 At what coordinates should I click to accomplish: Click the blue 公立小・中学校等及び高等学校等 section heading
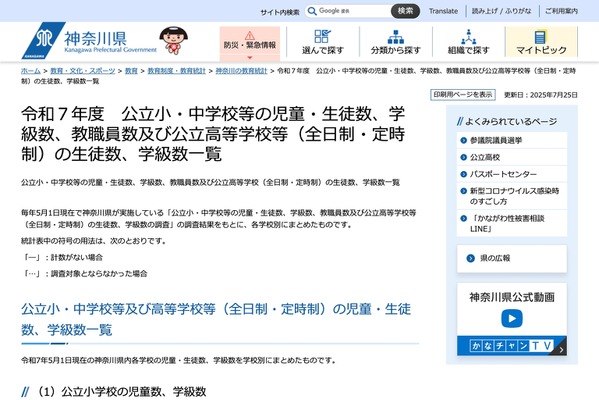[x=216, y=319]
